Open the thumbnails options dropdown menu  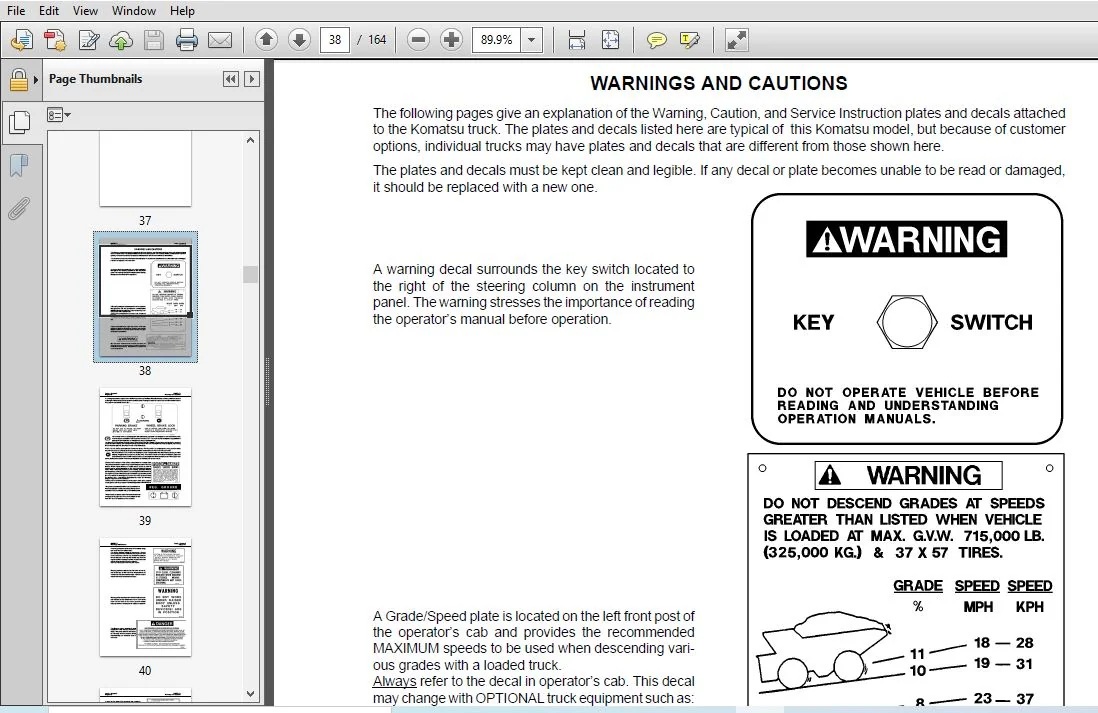coord(59,115)
